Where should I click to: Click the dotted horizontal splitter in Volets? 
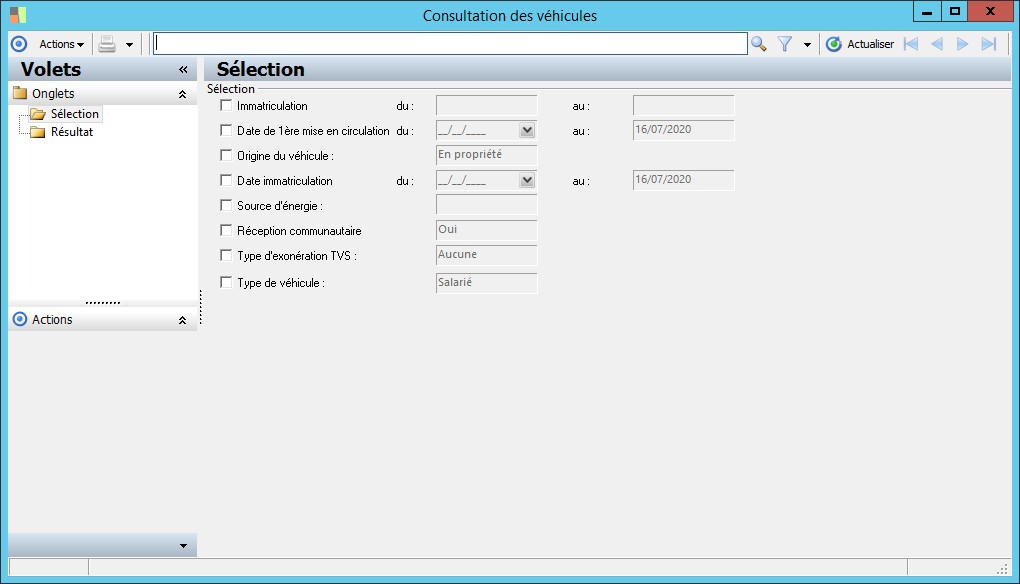coord(103,303)
